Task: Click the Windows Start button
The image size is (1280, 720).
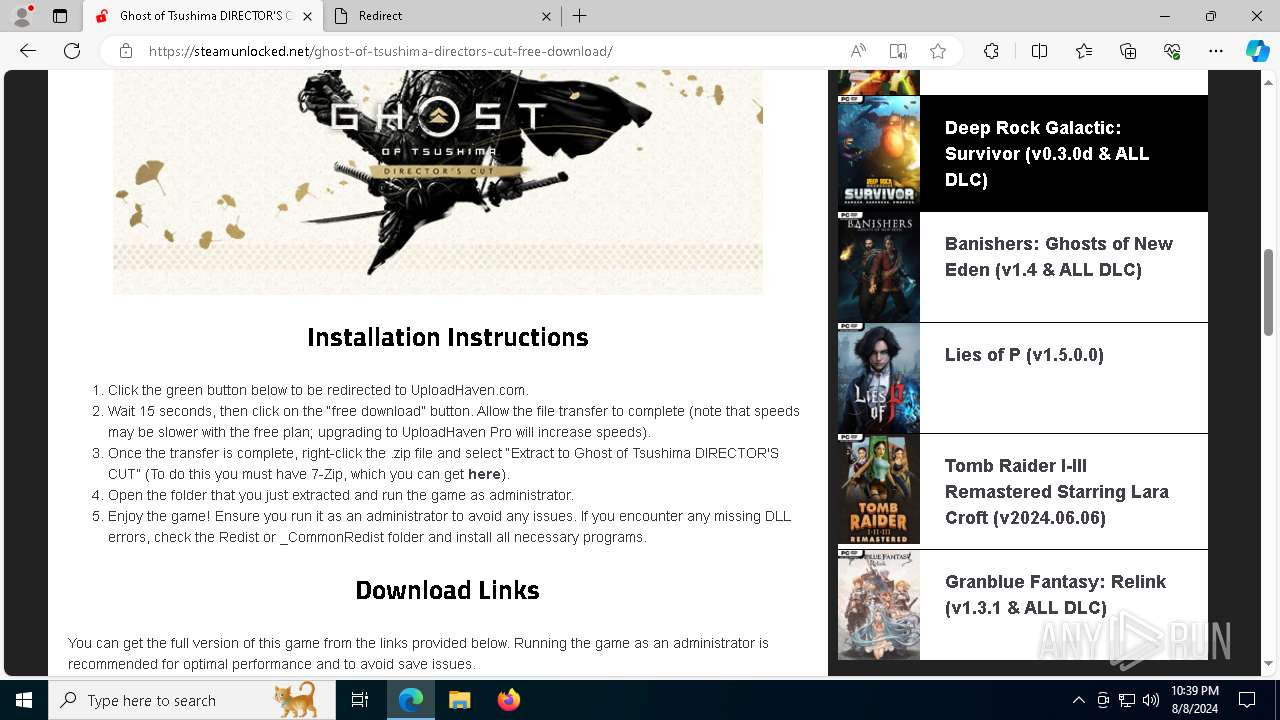Action: coord(24,700)
